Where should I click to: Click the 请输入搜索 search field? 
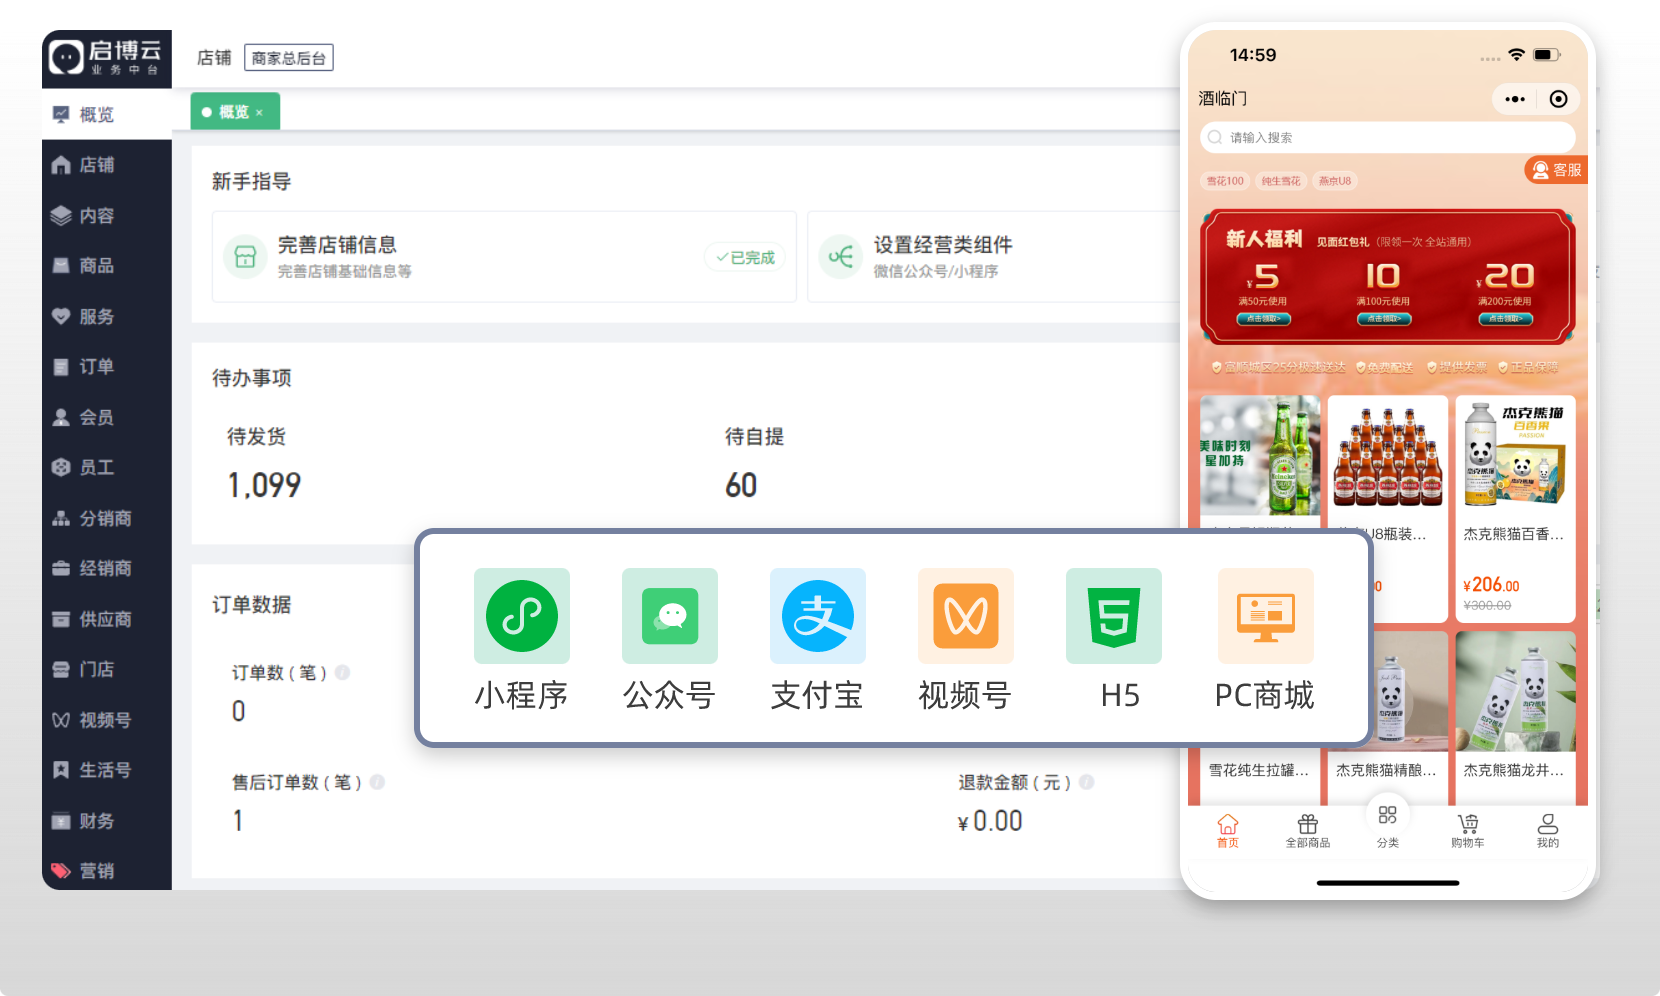pos(1387,138)
